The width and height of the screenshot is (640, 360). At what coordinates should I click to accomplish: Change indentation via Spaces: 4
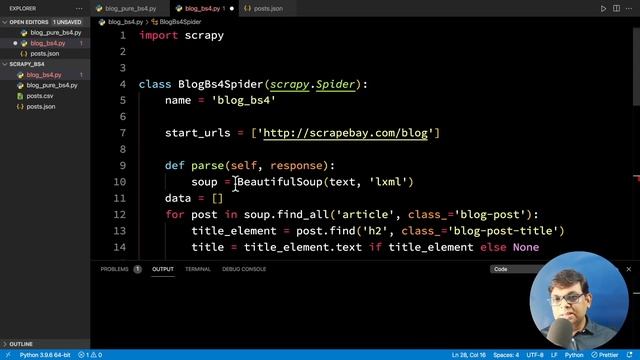pos(506,355)
